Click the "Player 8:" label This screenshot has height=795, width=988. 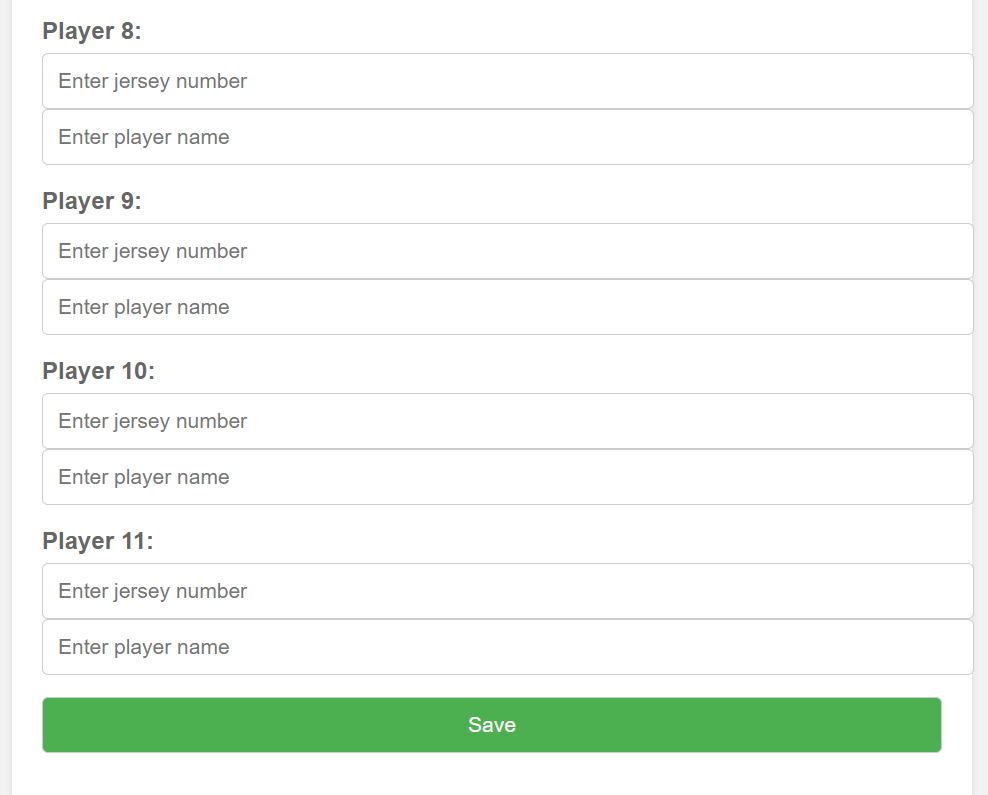(x=92, y=31)
